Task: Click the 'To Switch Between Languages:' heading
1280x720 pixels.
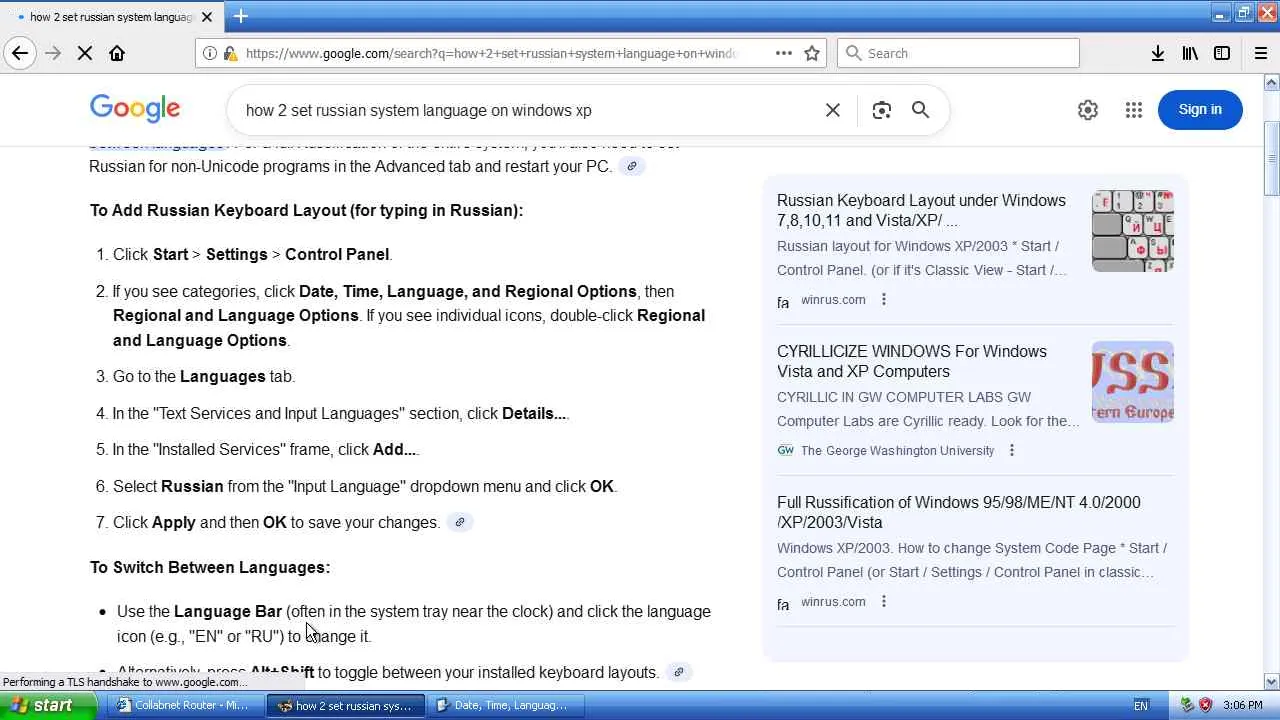Action: [210, 567]
